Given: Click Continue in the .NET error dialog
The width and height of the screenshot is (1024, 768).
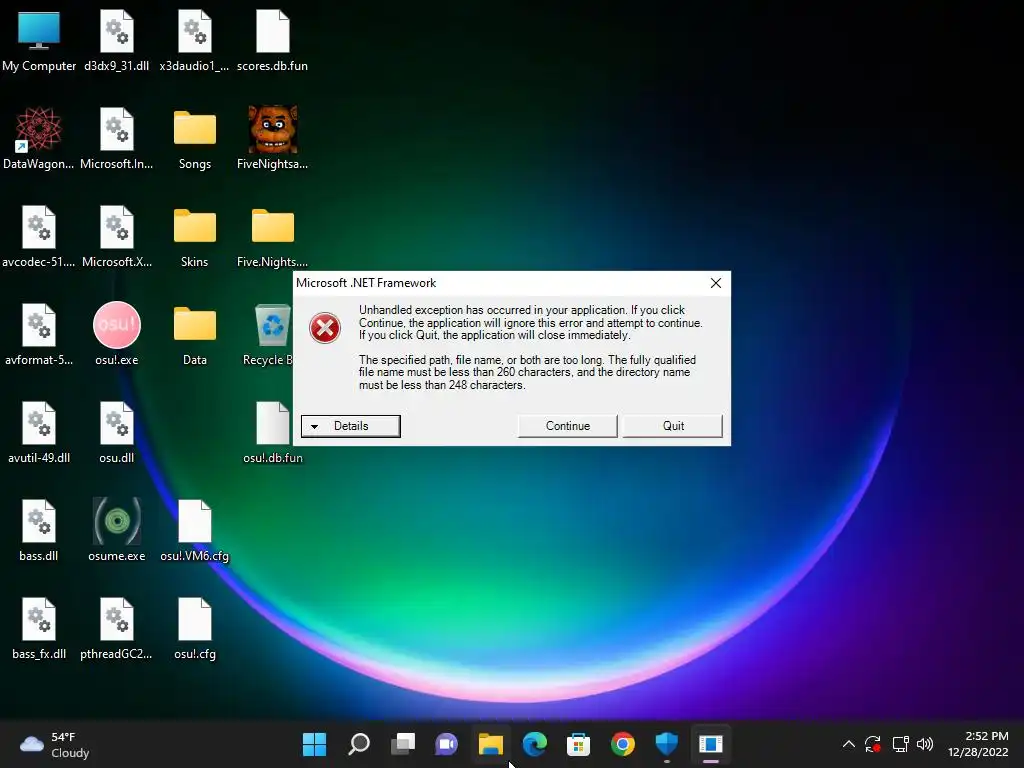Looking at the screenshot, I should 568,426.
